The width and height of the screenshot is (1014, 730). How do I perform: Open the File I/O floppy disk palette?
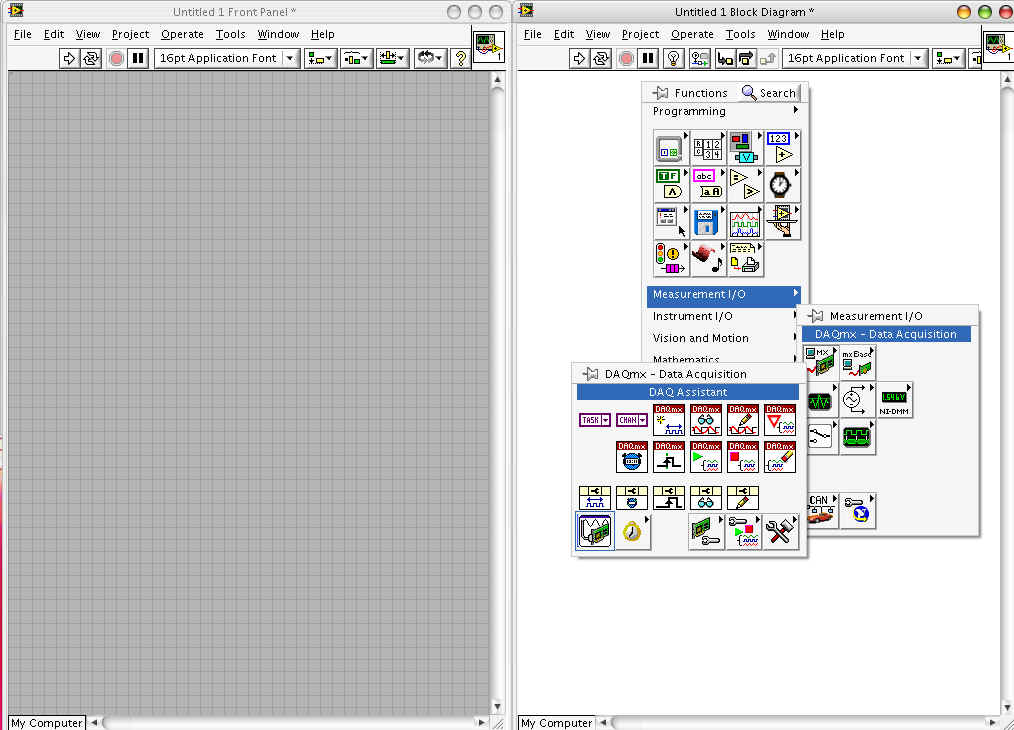pyautogui.click(x=706, y=222)
